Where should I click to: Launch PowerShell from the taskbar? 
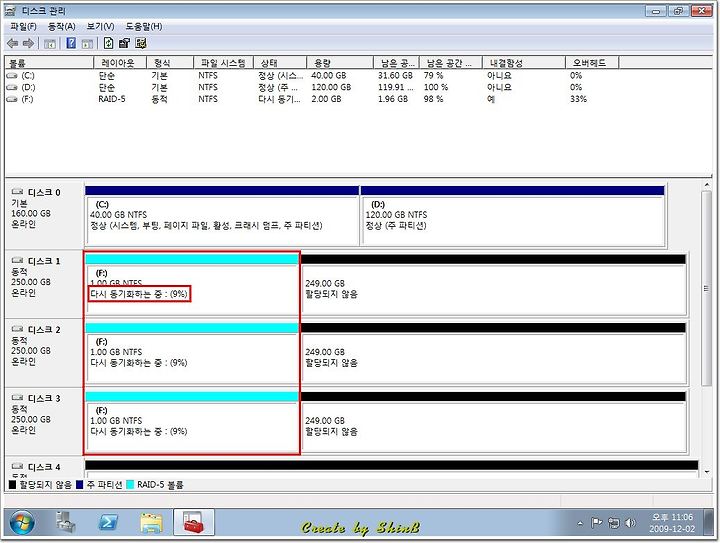coord(108,522)
